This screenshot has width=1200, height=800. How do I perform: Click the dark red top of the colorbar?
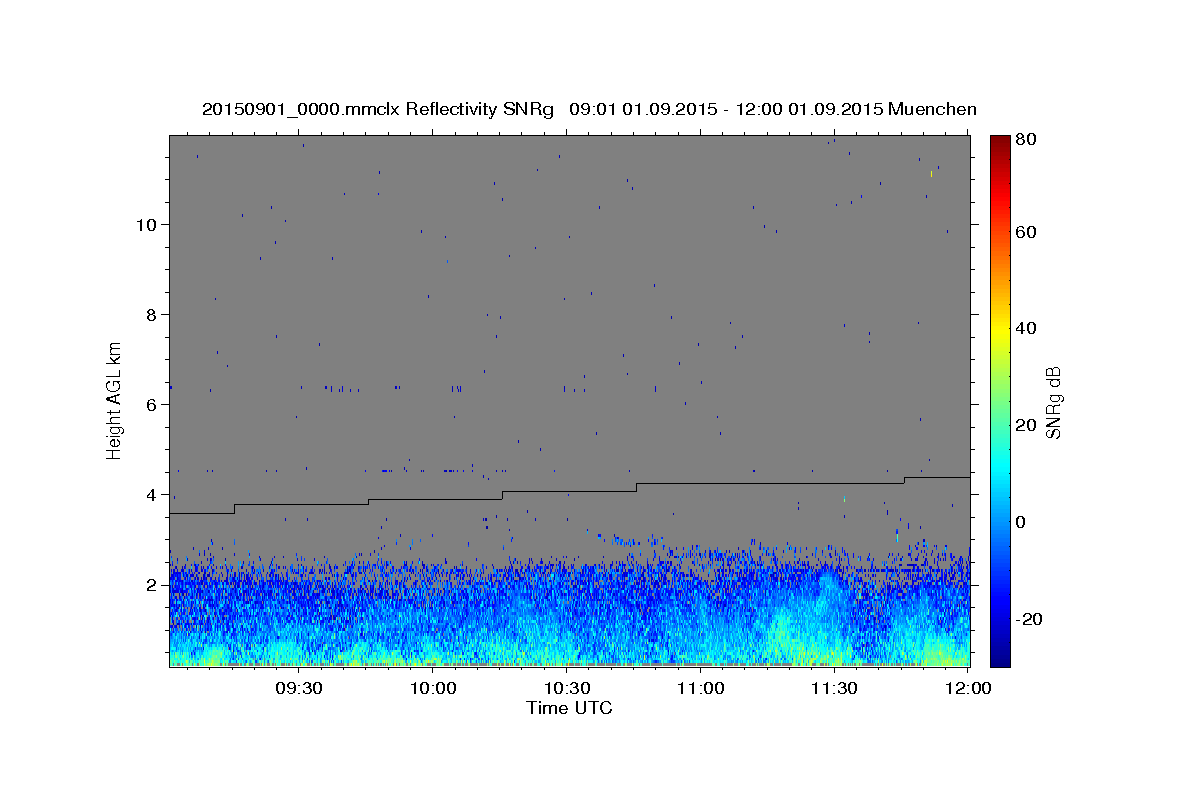coord(1000,142)
